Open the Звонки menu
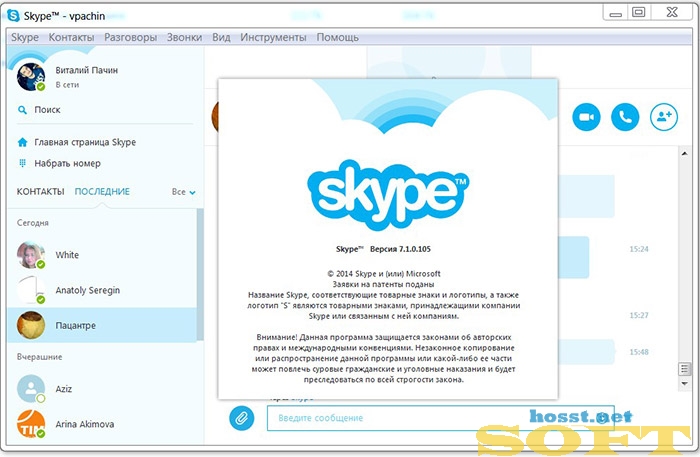The image size is (700, 457). (x=184, y=37)
